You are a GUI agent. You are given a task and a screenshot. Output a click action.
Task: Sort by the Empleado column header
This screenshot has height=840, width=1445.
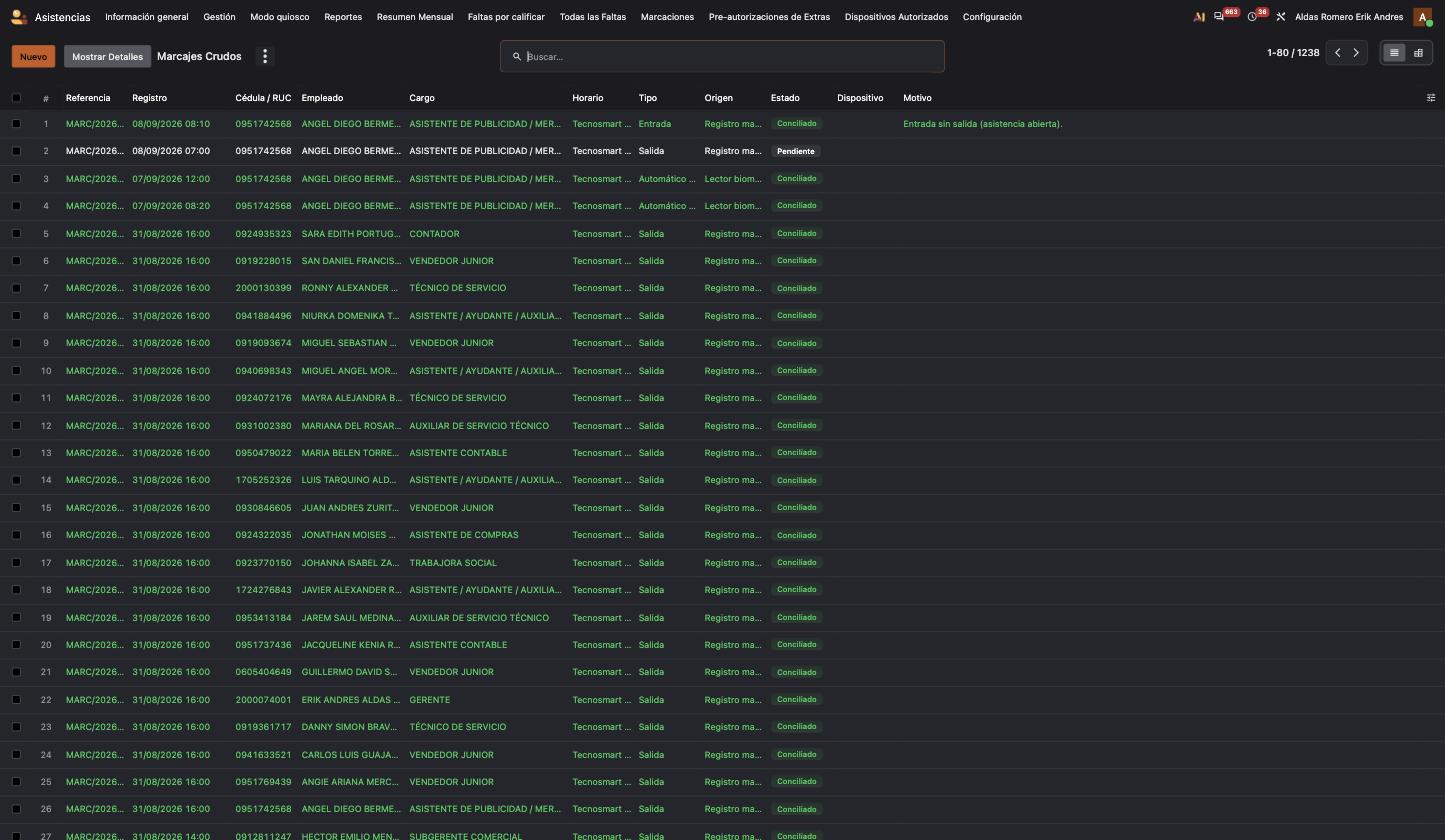pos(322,98)
